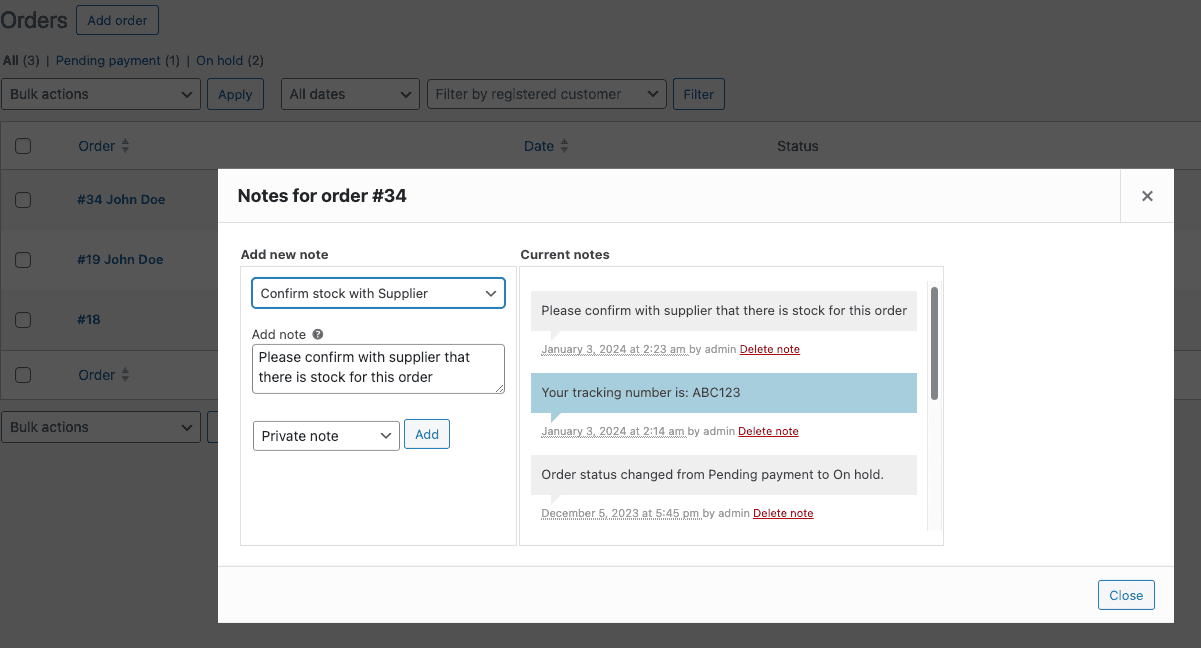Viewport: 1201px width, 648px height.
Task: Open the All dates filter dropdown
Action: point(350,94)
